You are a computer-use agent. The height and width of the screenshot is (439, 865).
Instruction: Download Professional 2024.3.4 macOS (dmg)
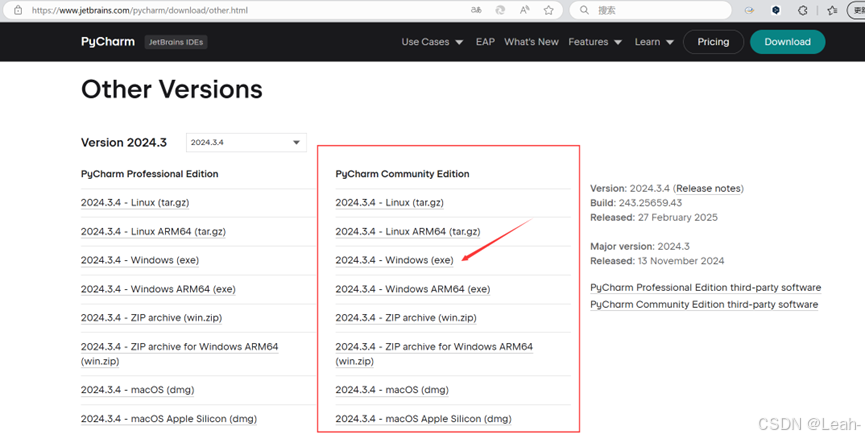click(x=138, y=390)
